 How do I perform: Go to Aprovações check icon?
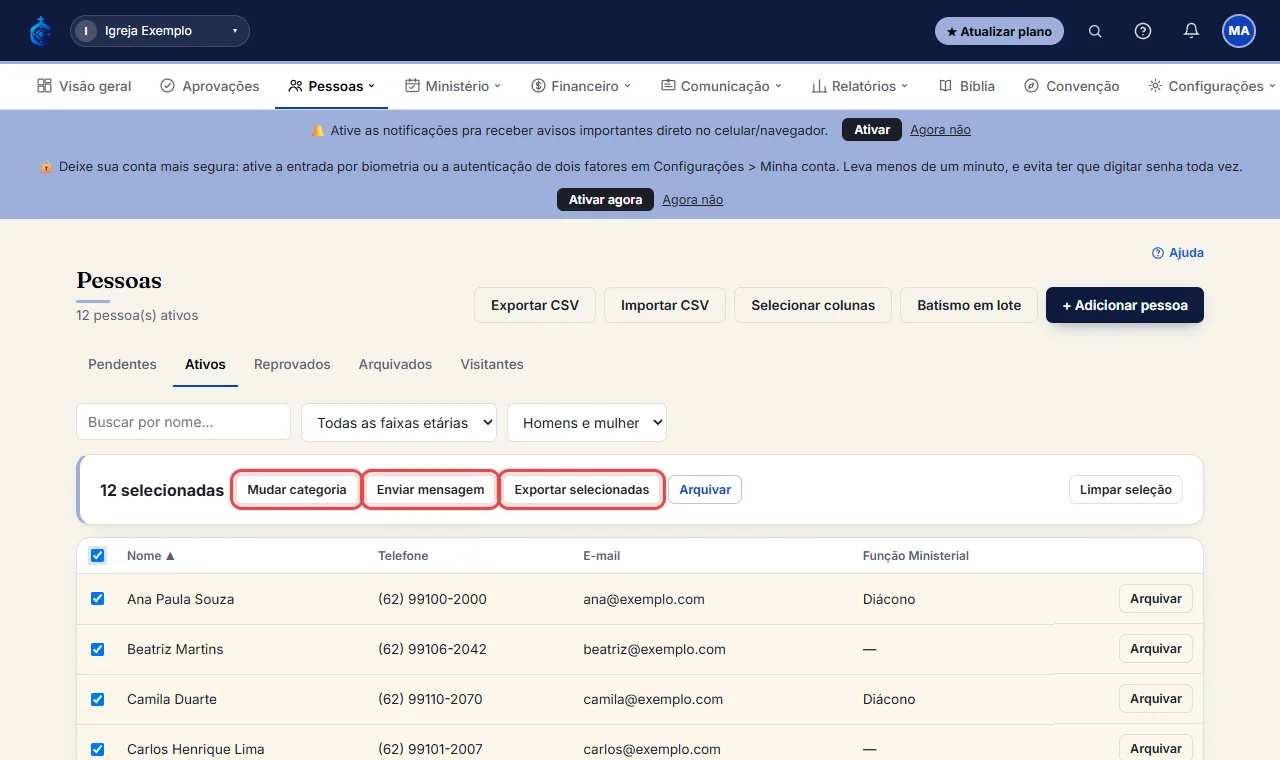[167, 86]
